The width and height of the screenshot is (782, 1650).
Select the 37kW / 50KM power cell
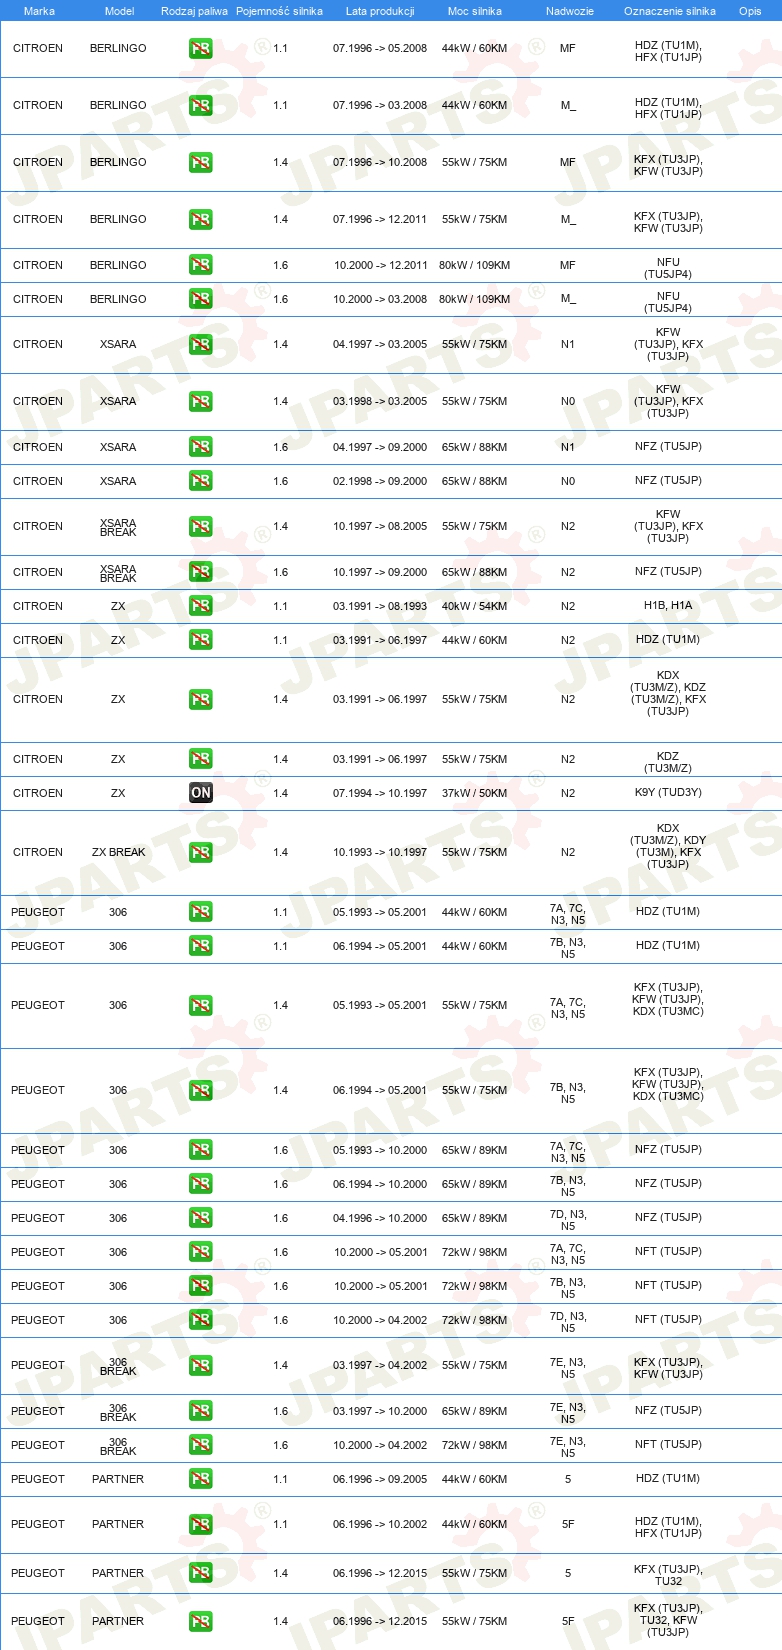pos(475,793)
